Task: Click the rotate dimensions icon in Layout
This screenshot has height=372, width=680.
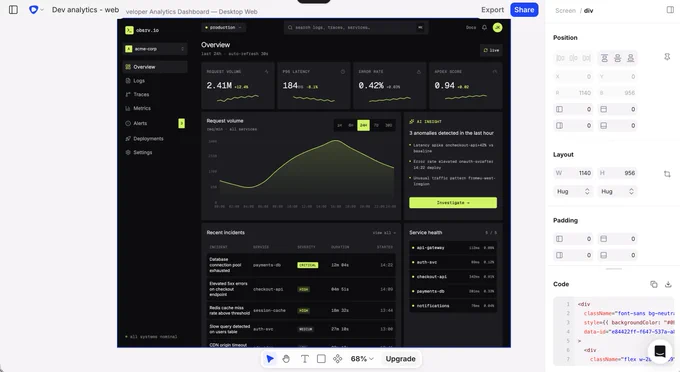Action: [x=667, y=174]
